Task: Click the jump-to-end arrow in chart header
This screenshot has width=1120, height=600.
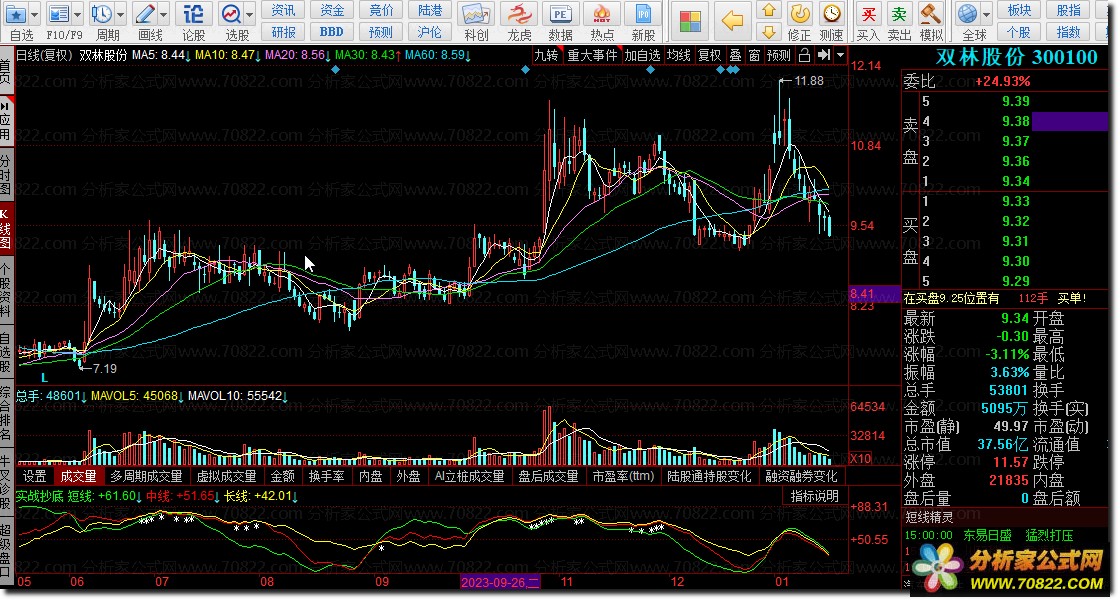Action: coord(824,55)
